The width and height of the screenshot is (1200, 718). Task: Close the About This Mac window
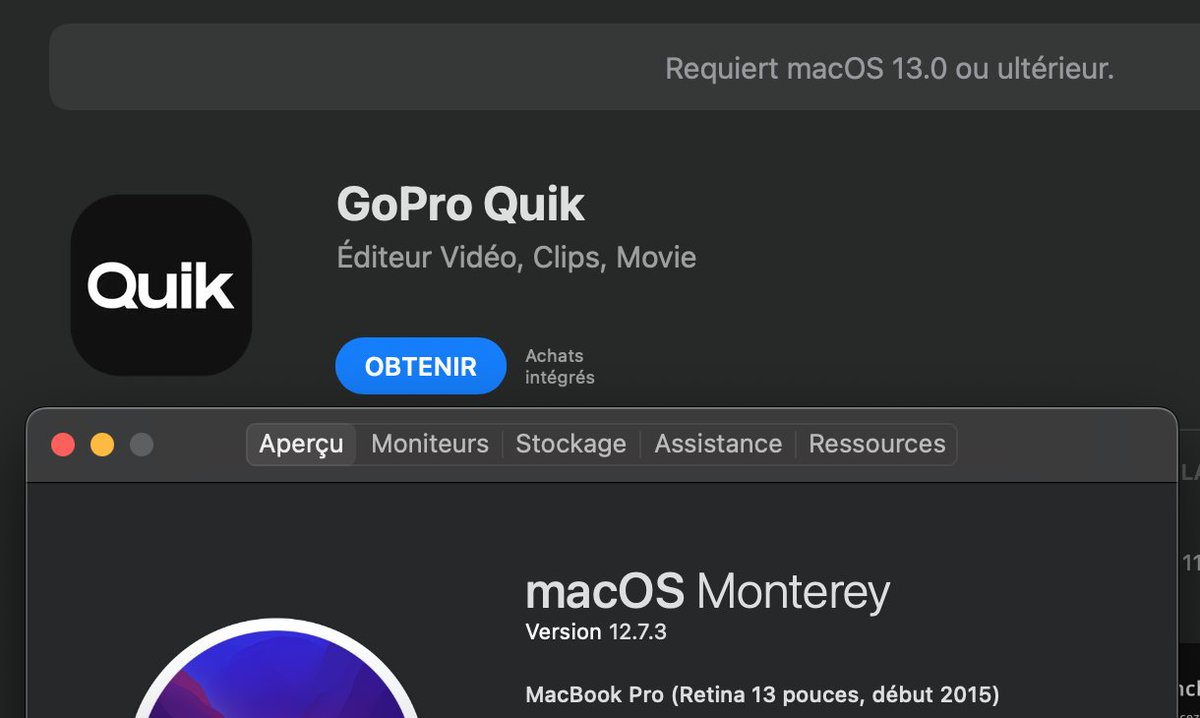[63, 445]
